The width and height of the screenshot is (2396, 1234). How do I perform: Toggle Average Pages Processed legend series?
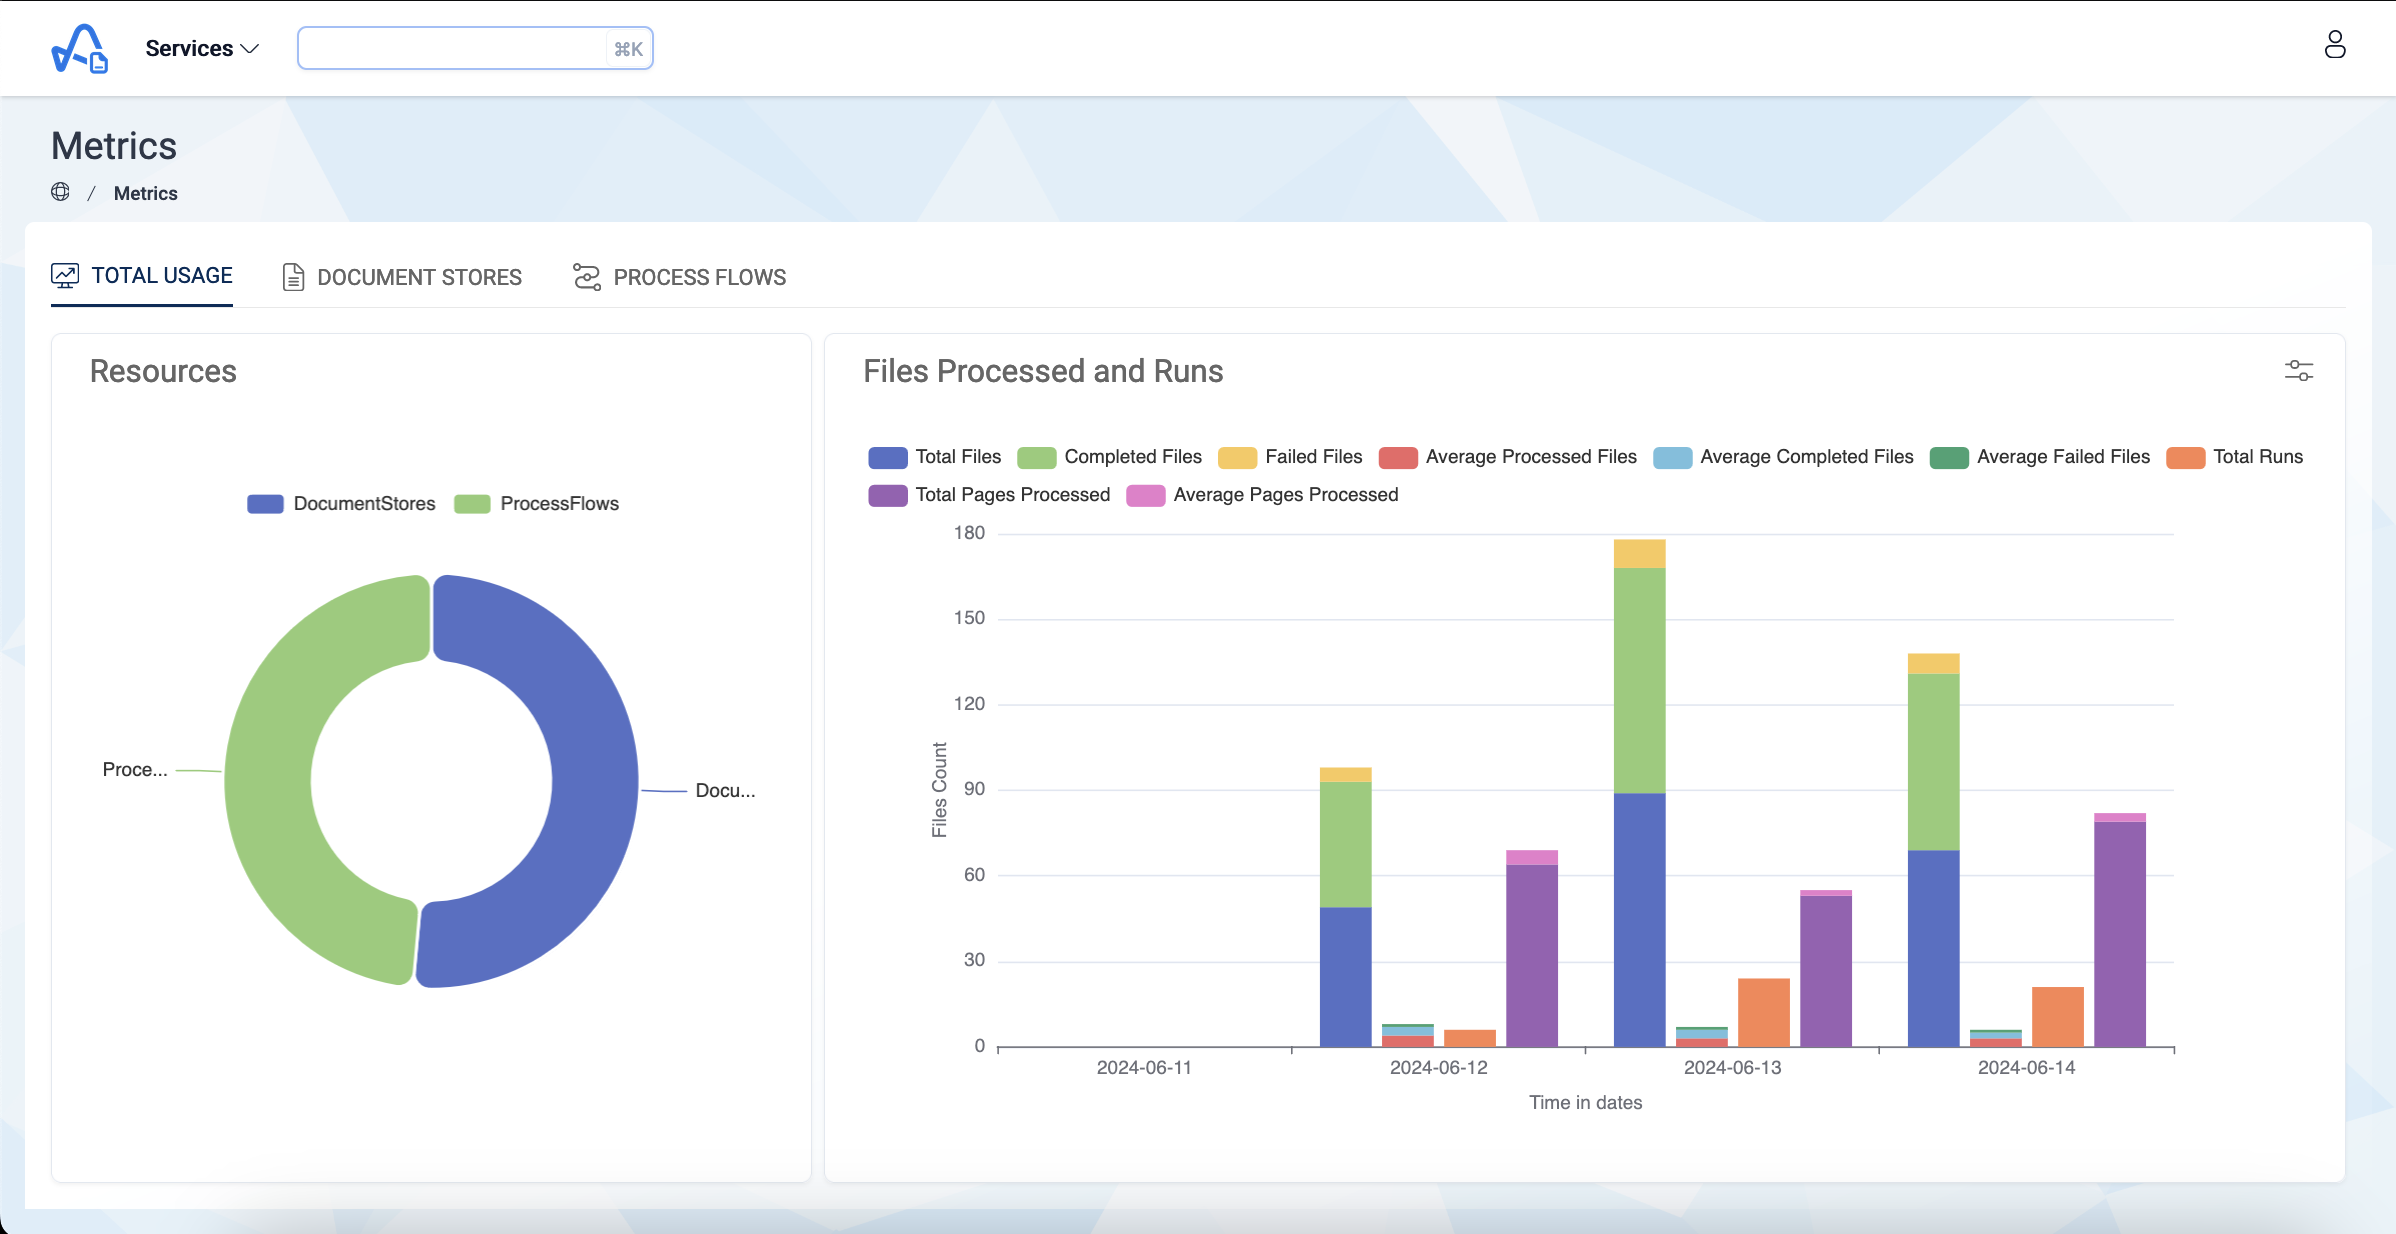(x=1262, y=495)
